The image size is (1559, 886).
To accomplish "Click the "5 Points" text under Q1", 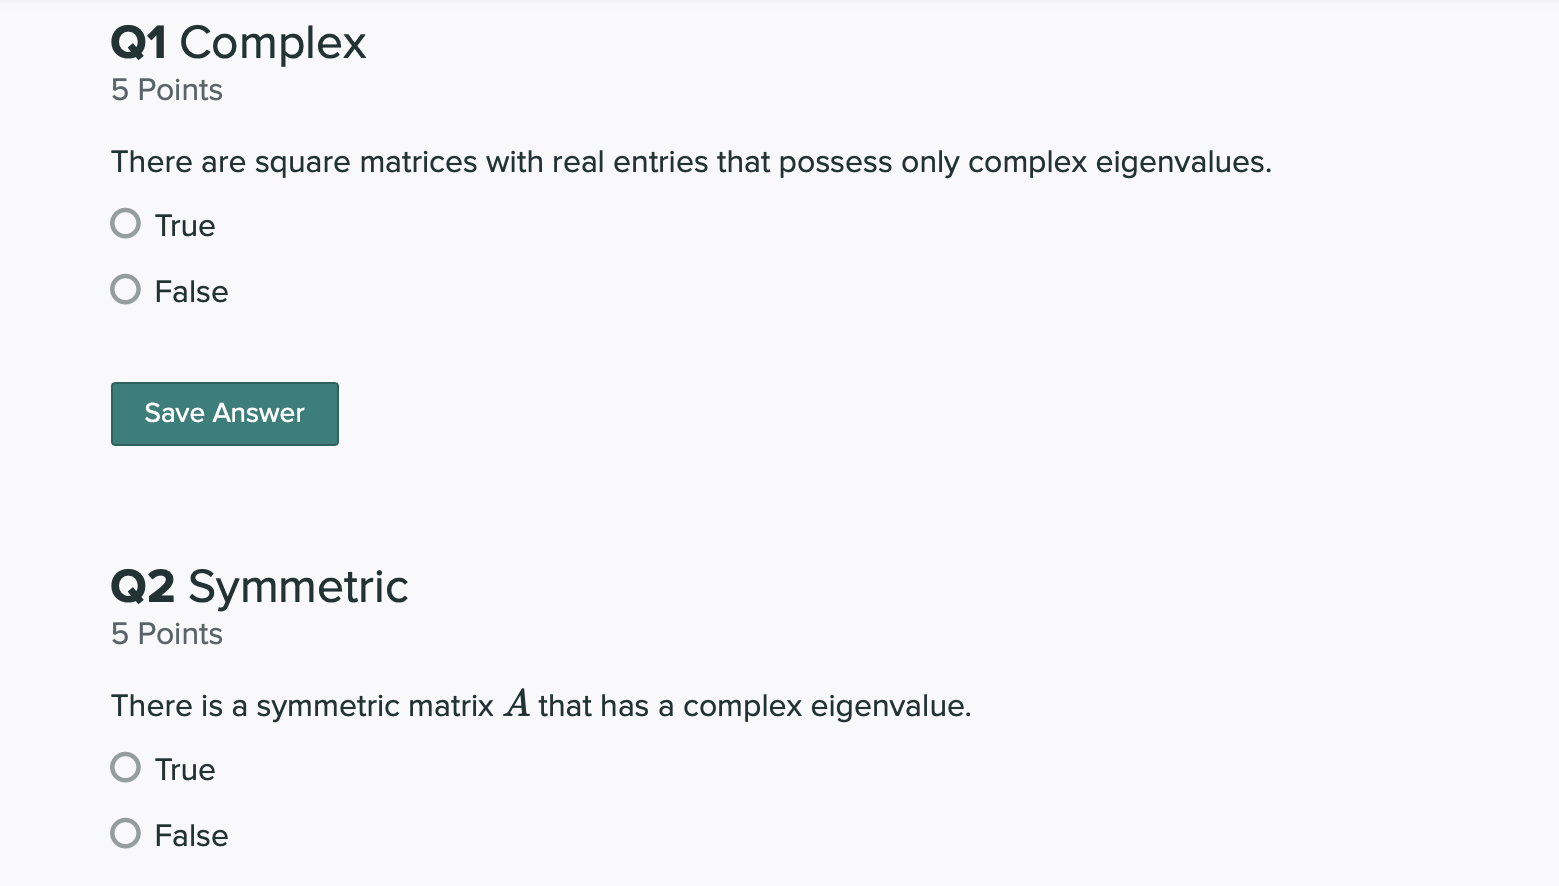I will pyautogui.click(x=167, y=90).
